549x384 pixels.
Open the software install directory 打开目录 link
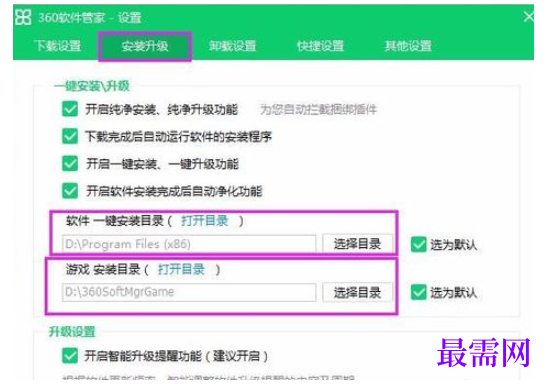[204, 221]
